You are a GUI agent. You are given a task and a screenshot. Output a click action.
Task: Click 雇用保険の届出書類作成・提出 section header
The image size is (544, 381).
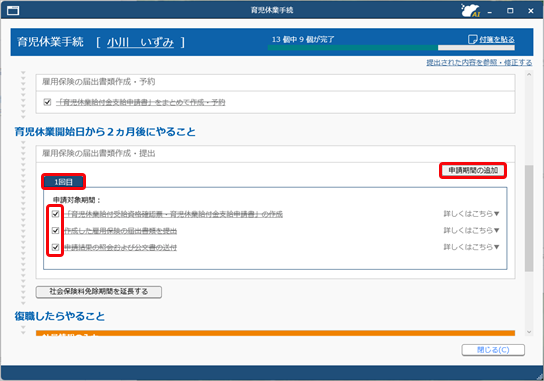tap(275, 154)
